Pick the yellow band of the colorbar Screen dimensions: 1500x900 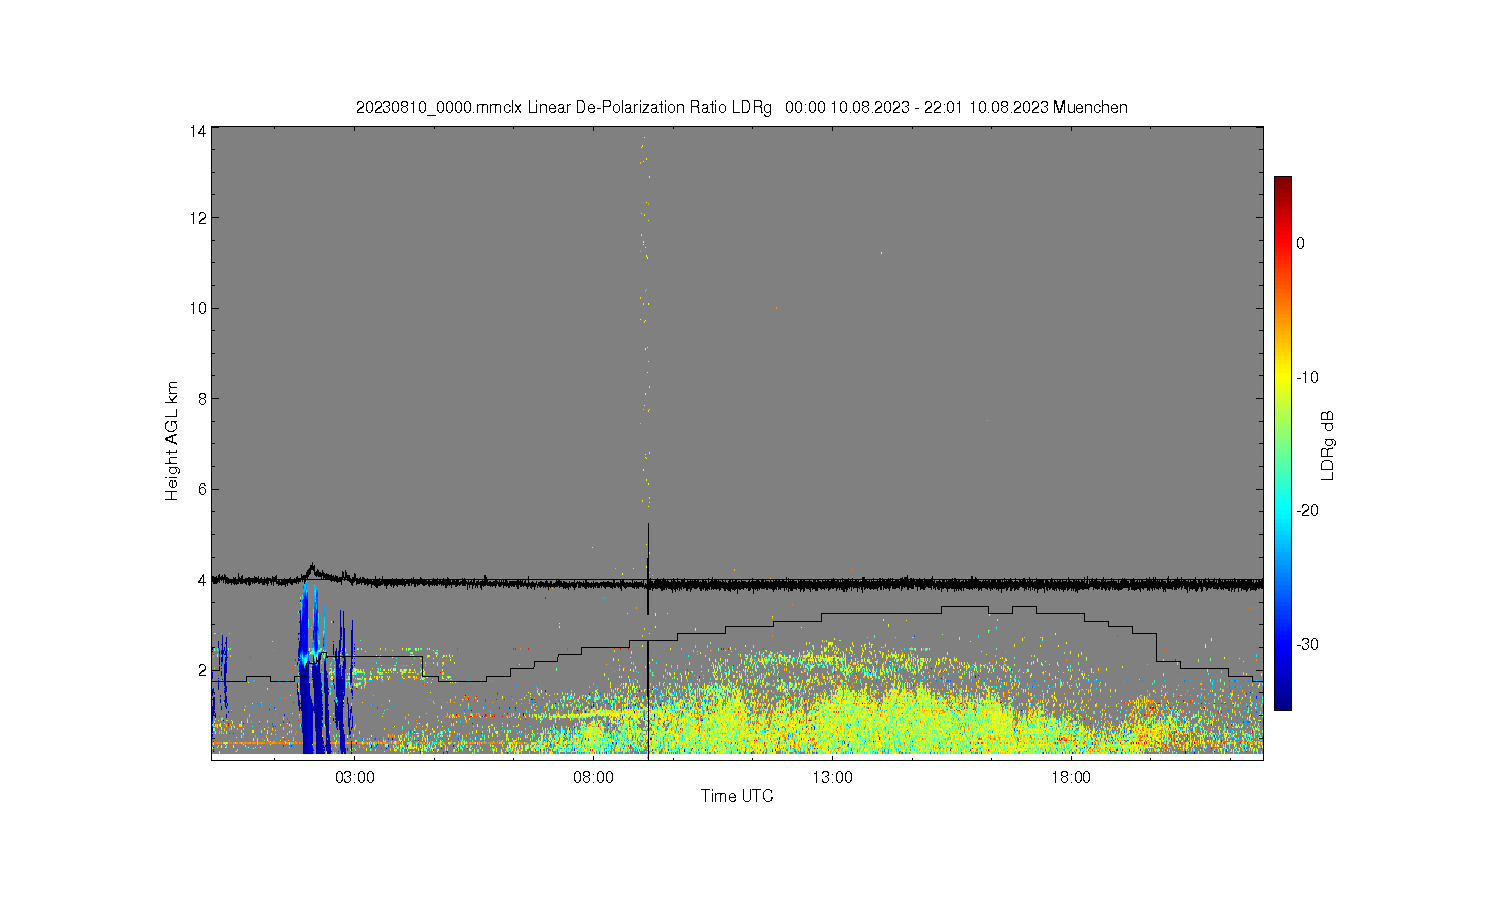tap(1283, 377)
